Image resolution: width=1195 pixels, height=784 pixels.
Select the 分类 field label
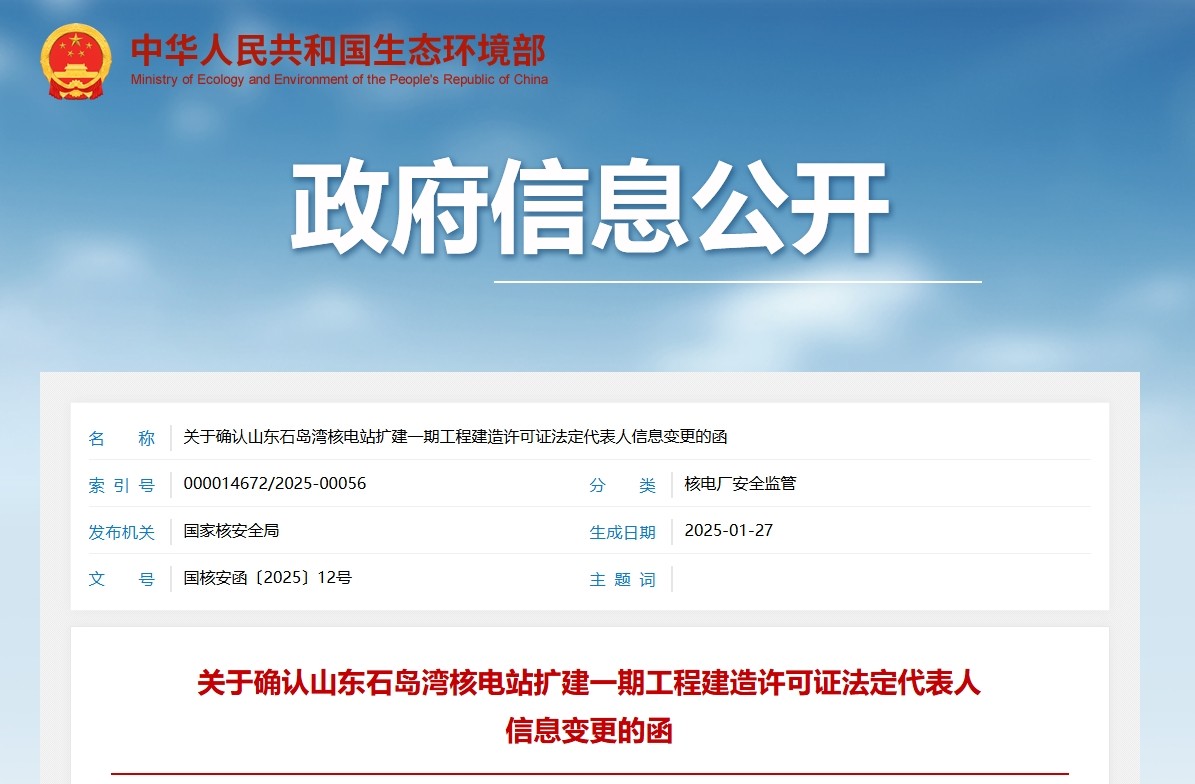click(622, 486)
